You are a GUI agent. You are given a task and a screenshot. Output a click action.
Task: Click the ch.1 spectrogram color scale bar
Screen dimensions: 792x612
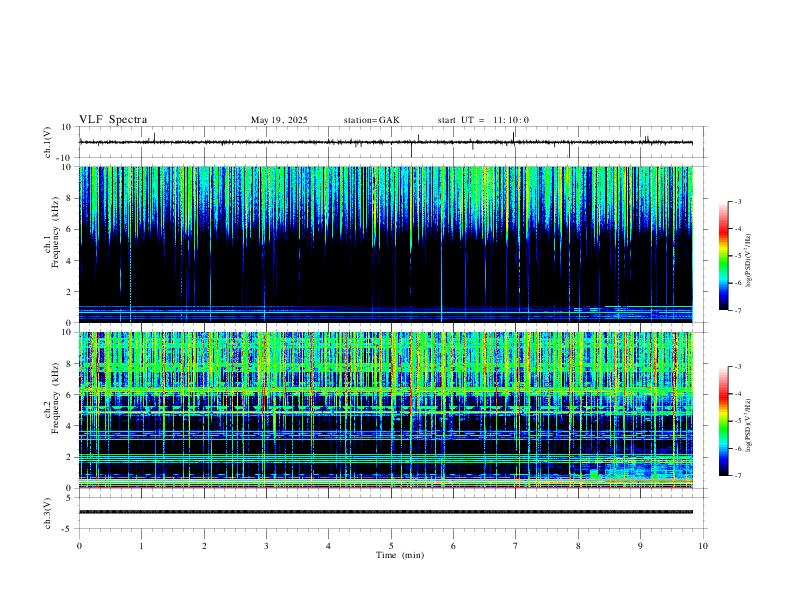(723, 256)
